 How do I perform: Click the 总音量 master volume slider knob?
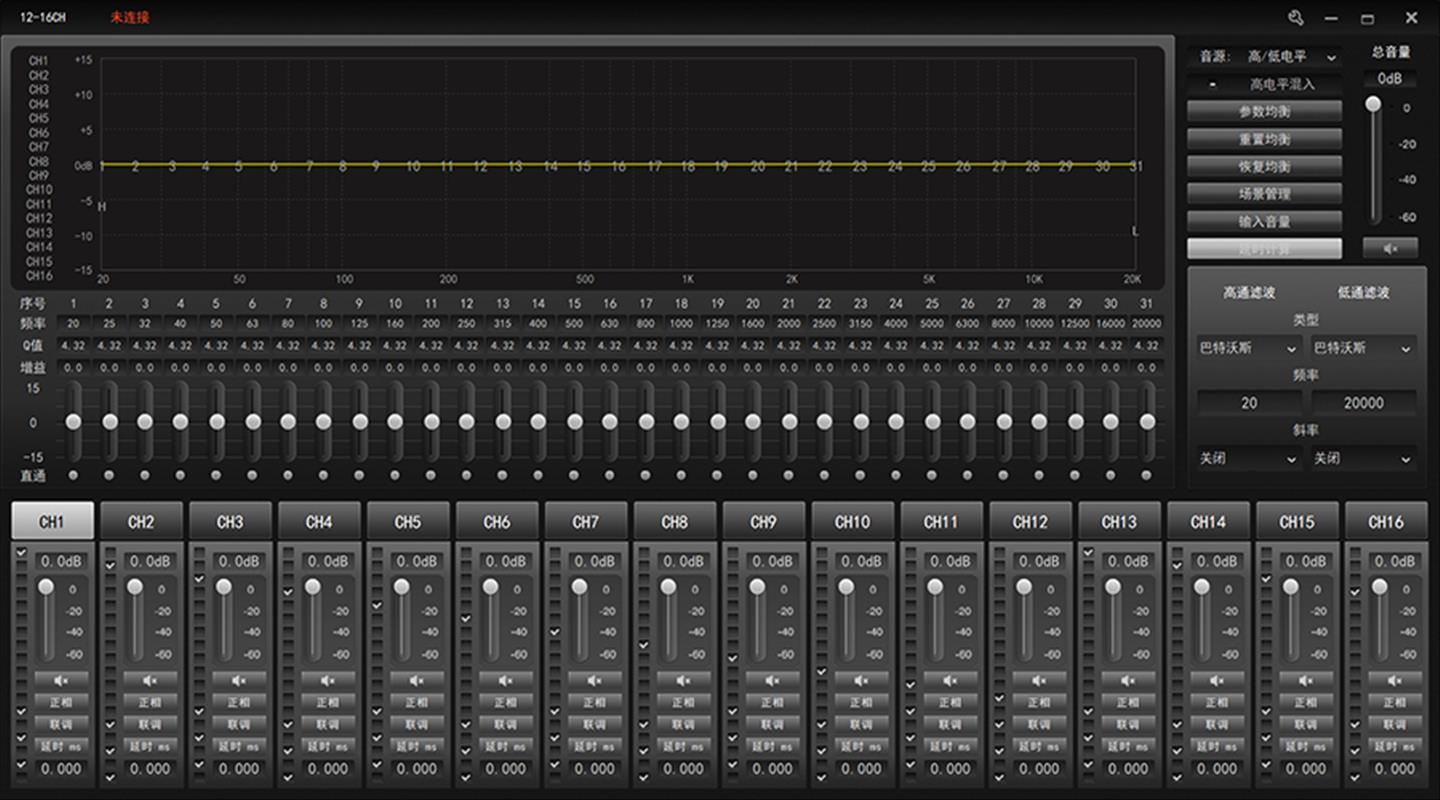(1374, 104)
